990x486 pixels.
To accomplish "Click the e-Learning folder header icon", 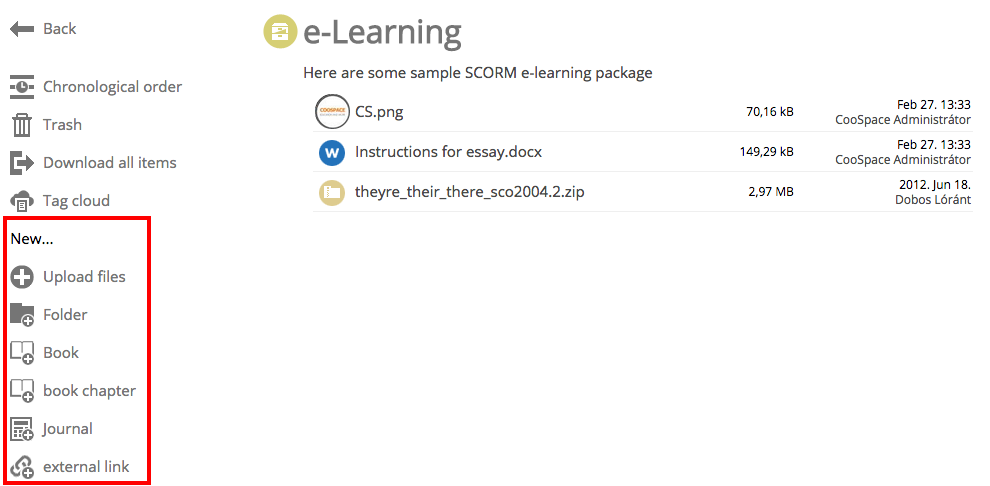I will click(x=280, y=32).
